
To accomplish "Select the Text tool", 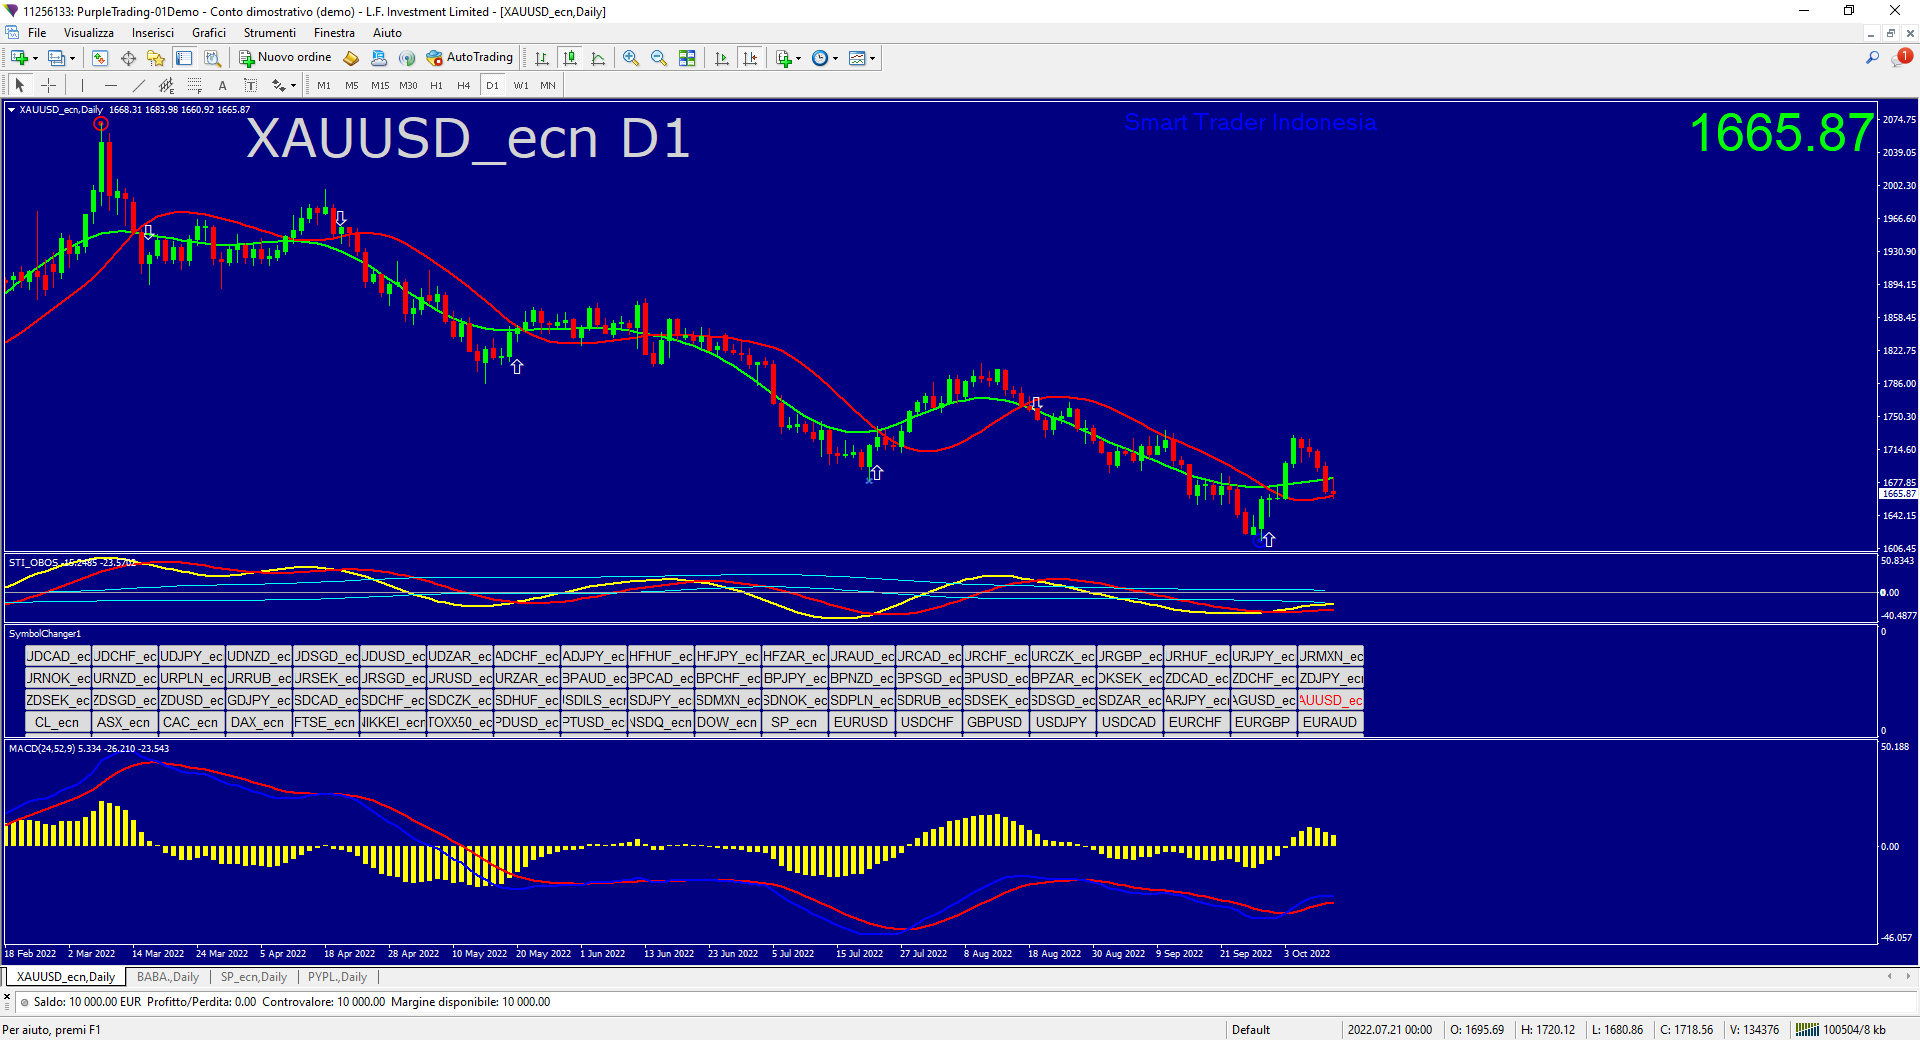I will tap(222, 85).
